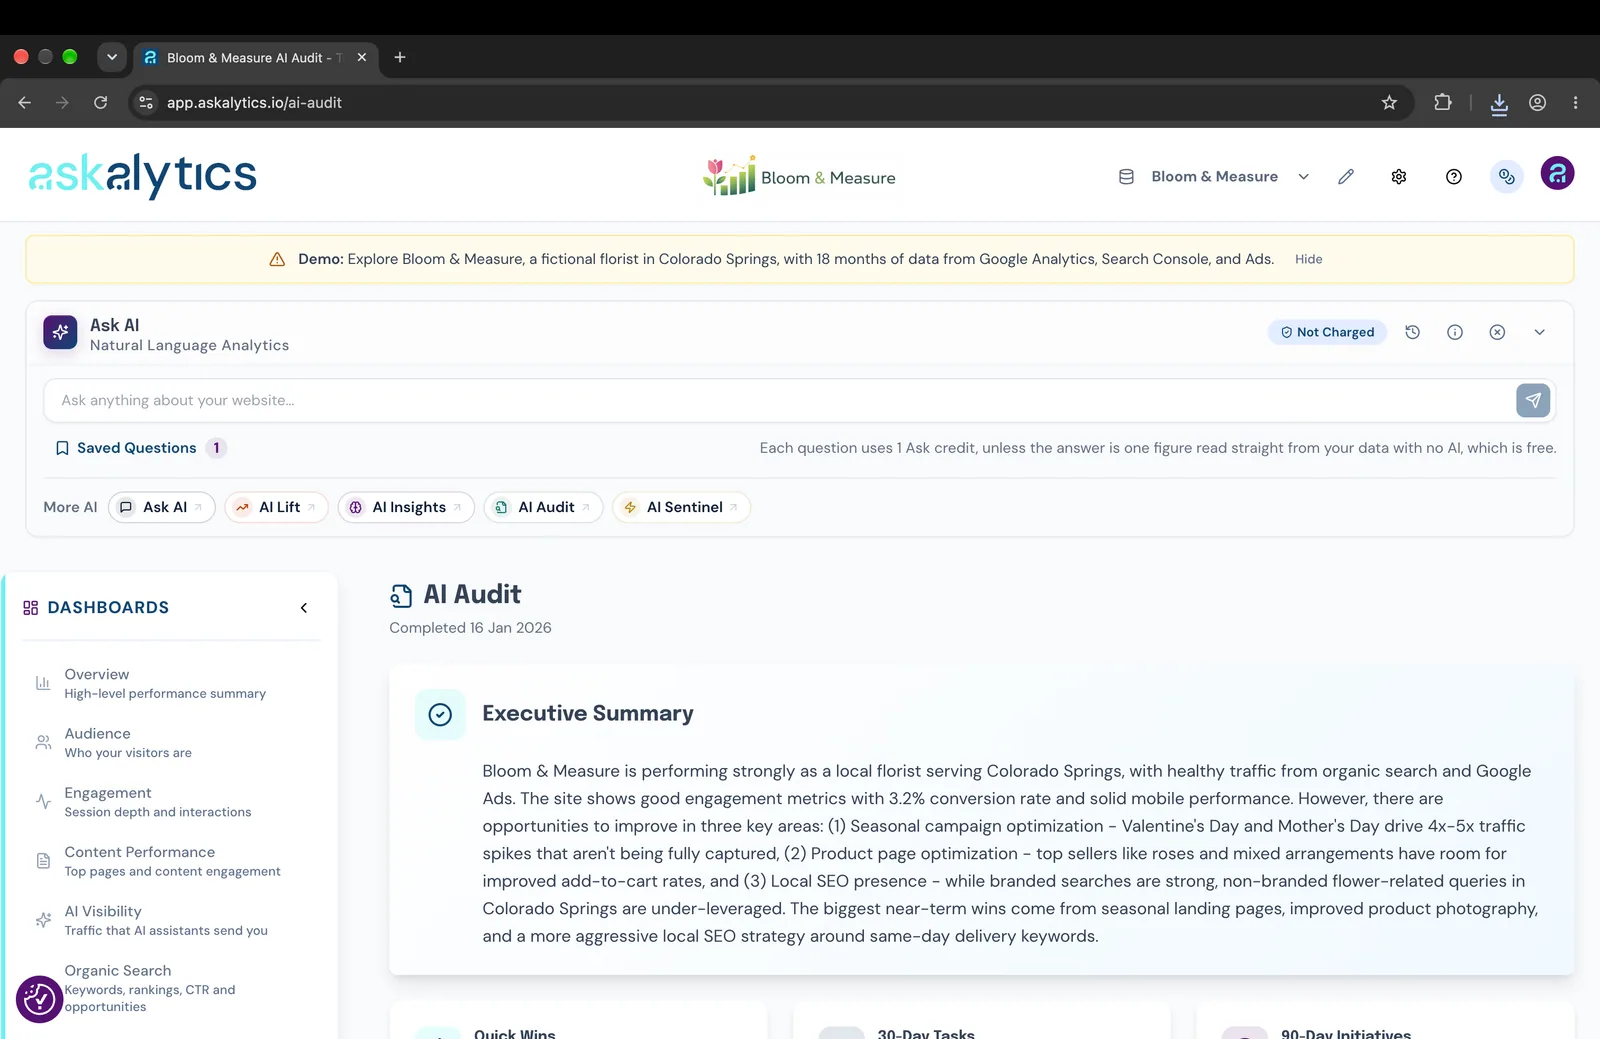This screenshot has height=1039, width=1600.
Task: Open the AI Audit chip
Action: 543,507
